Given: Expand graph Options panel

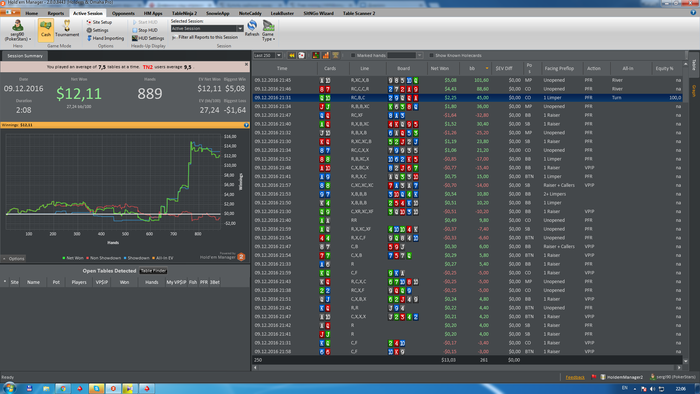Looking at the screenshot, I should tap(14, 258).
